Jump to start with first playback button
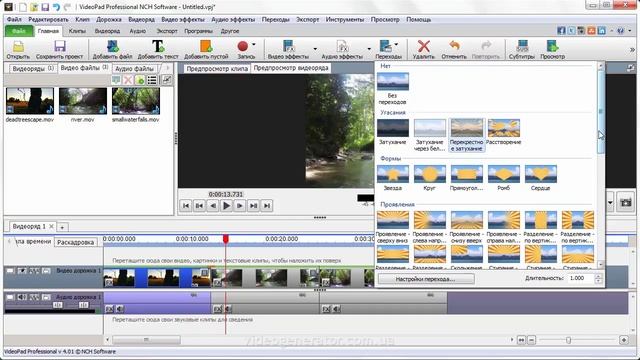The image size is (640, 360). [186, 206]
